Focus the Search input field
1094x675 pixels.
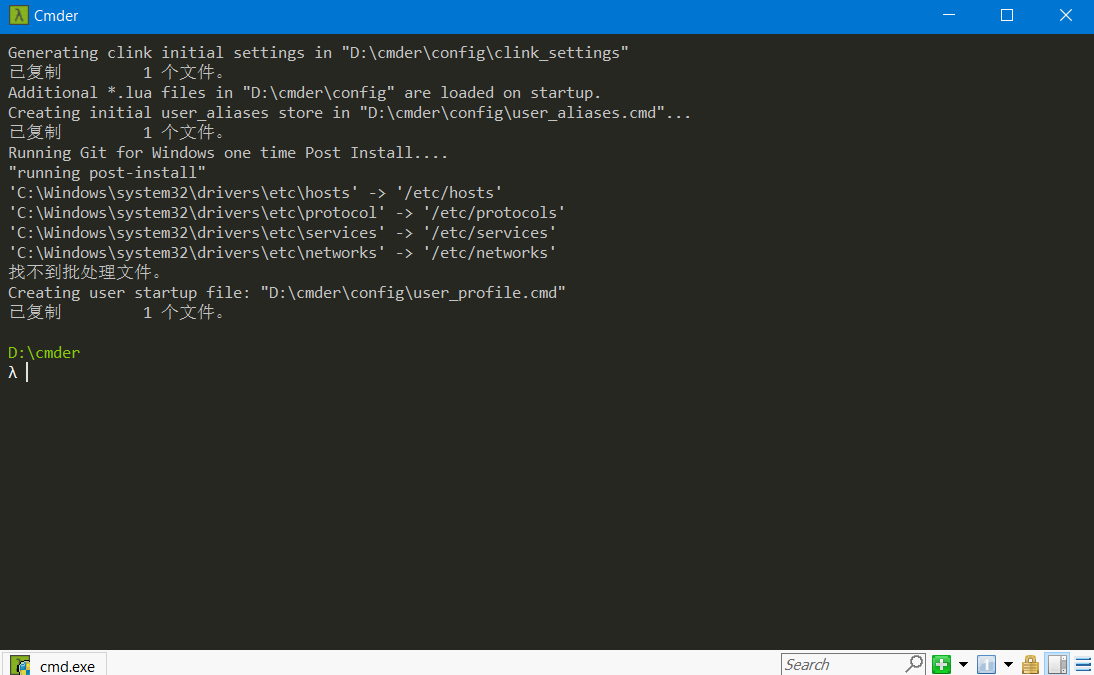coord(842,664)
